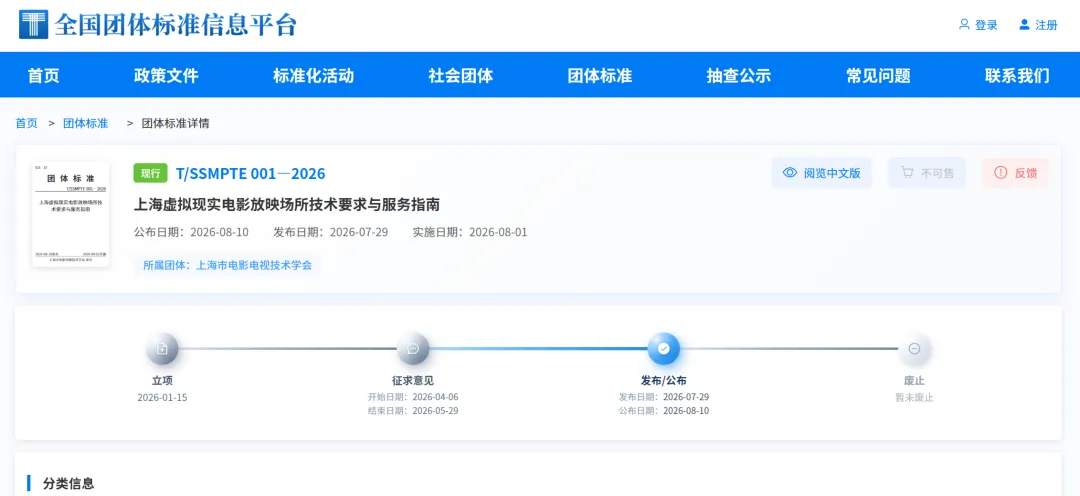The width and height of the screenshot is (1080, 496).
Task: Select the 废止 stage minus icon
Action: click(x=915, y=349)
